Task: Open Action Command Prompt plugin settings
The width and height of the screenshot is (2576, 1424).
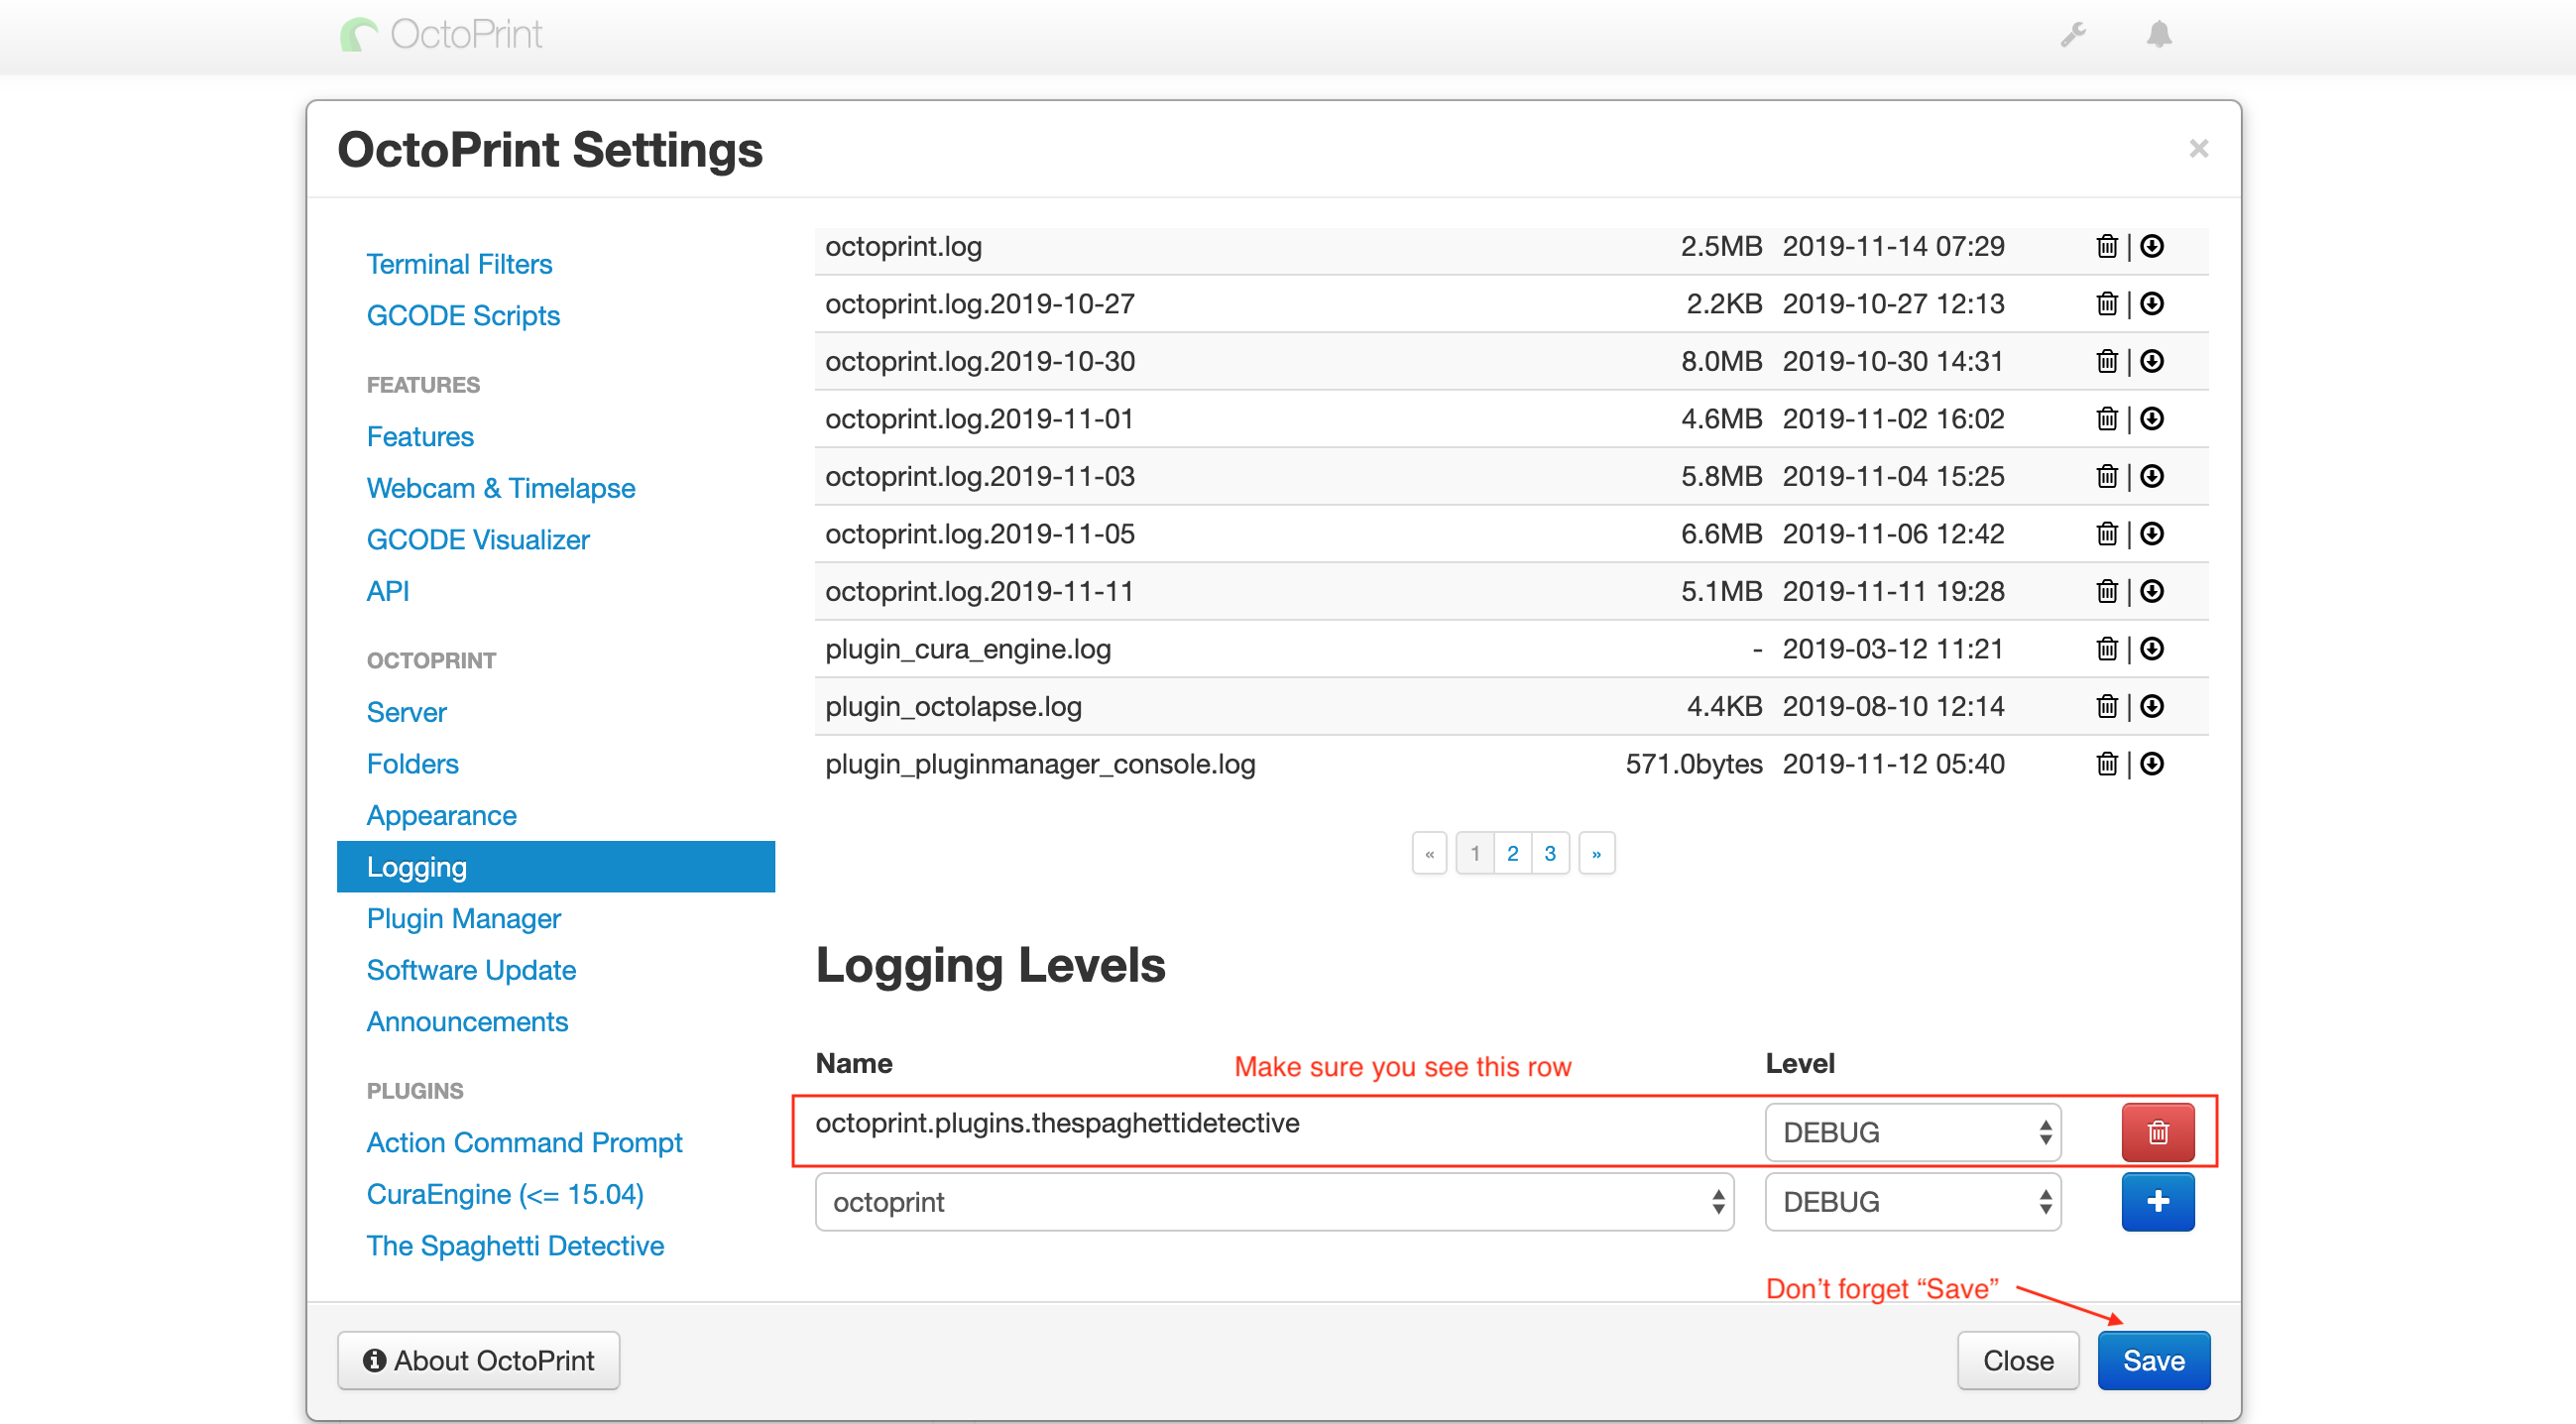Action: coord(524,1142)
